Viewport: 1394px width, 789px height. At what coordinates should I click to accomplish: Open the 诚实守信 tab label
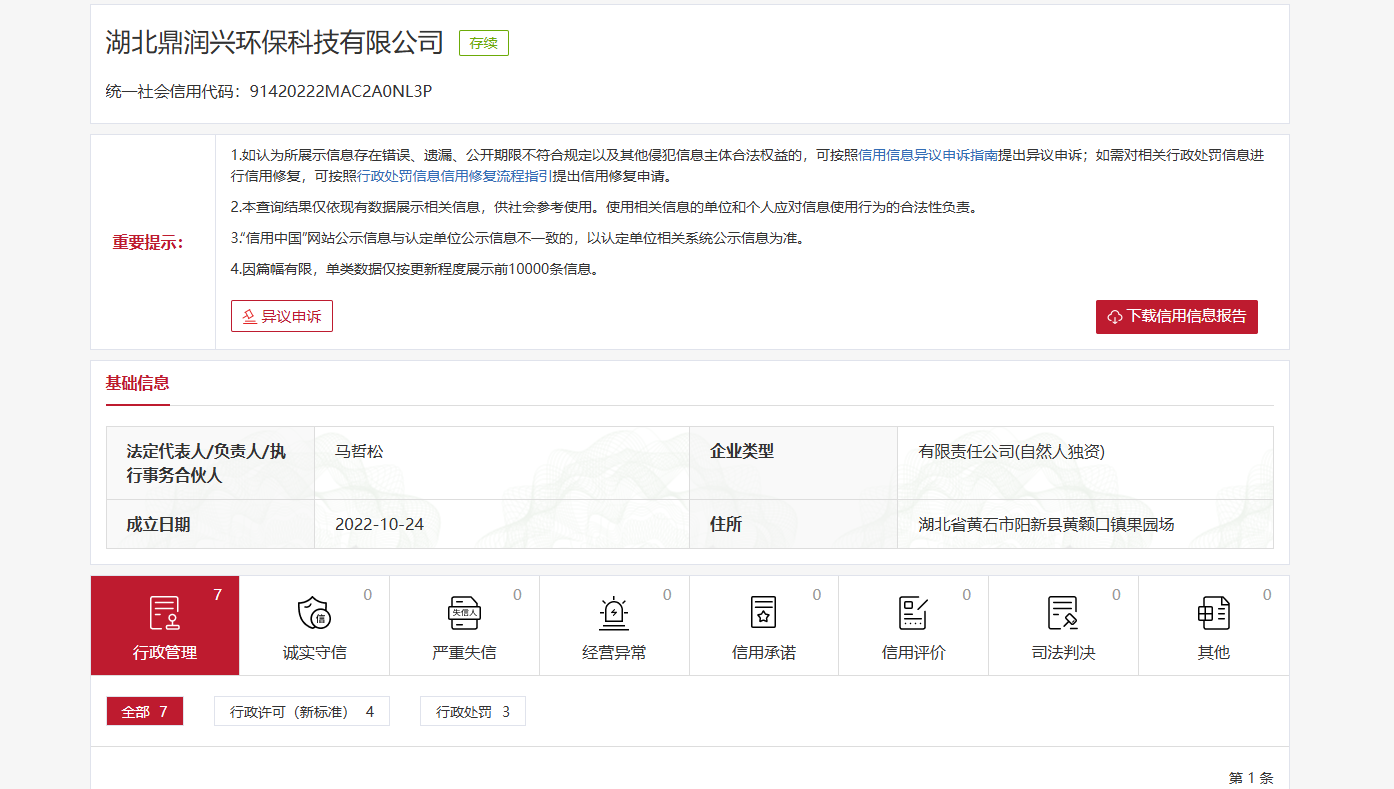314,653
